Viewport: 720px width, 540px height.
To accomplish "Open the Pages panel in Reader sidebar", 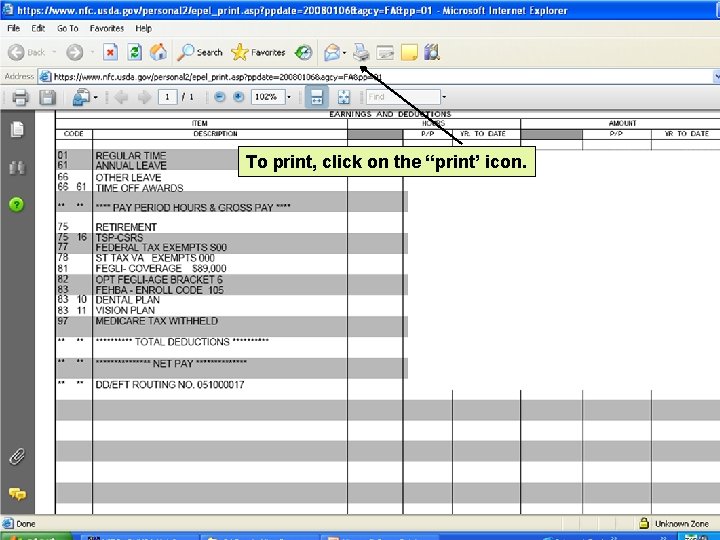I will click(17, 129).
